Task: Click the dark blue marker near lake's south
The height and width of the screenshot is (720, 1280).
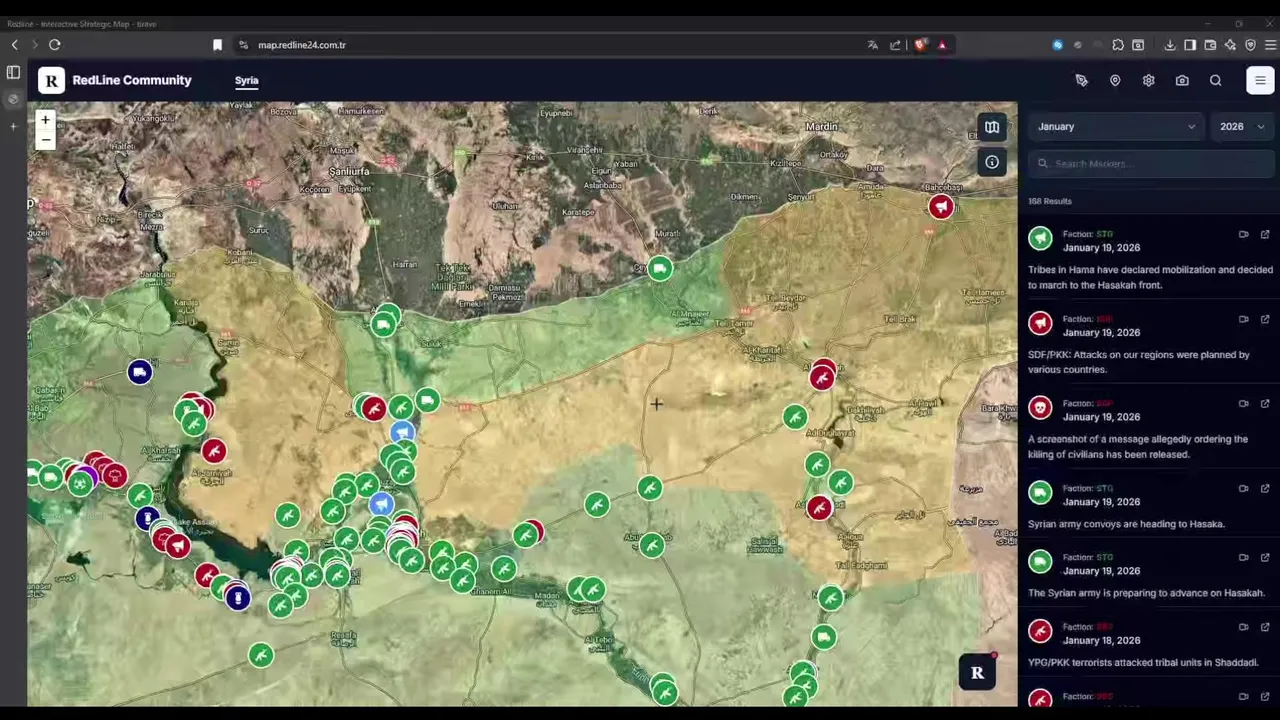Action: pyautogui.click(x=237, y=597)
